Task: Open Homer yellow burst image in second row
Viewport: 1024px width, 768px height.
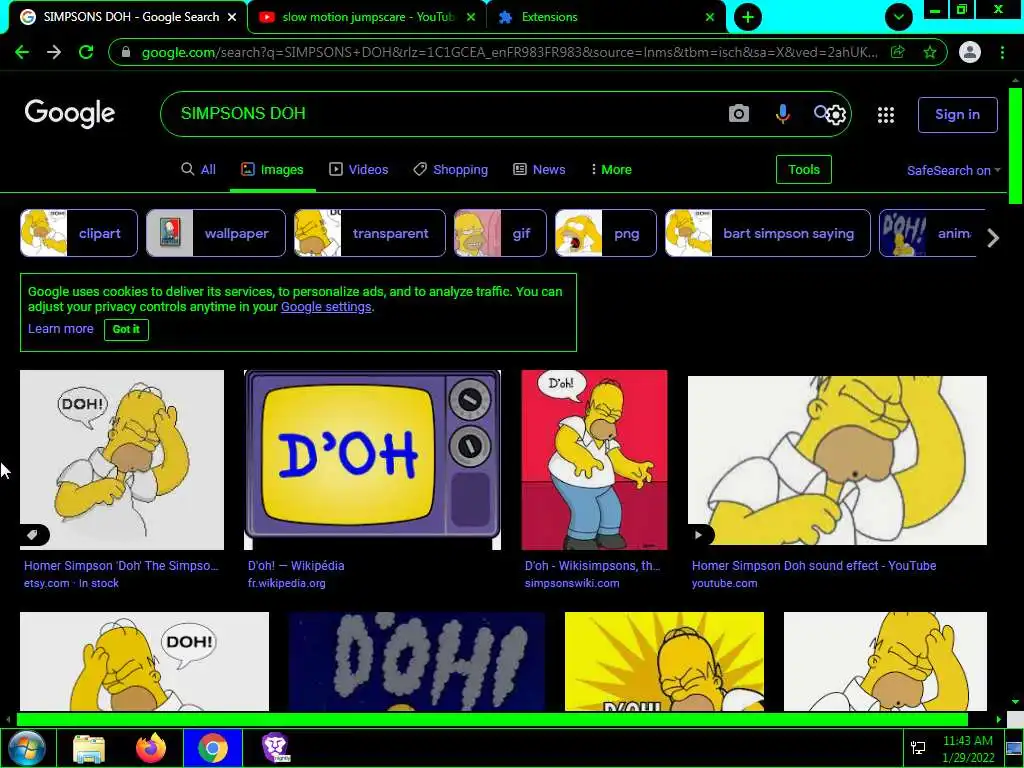Action: 664,661
